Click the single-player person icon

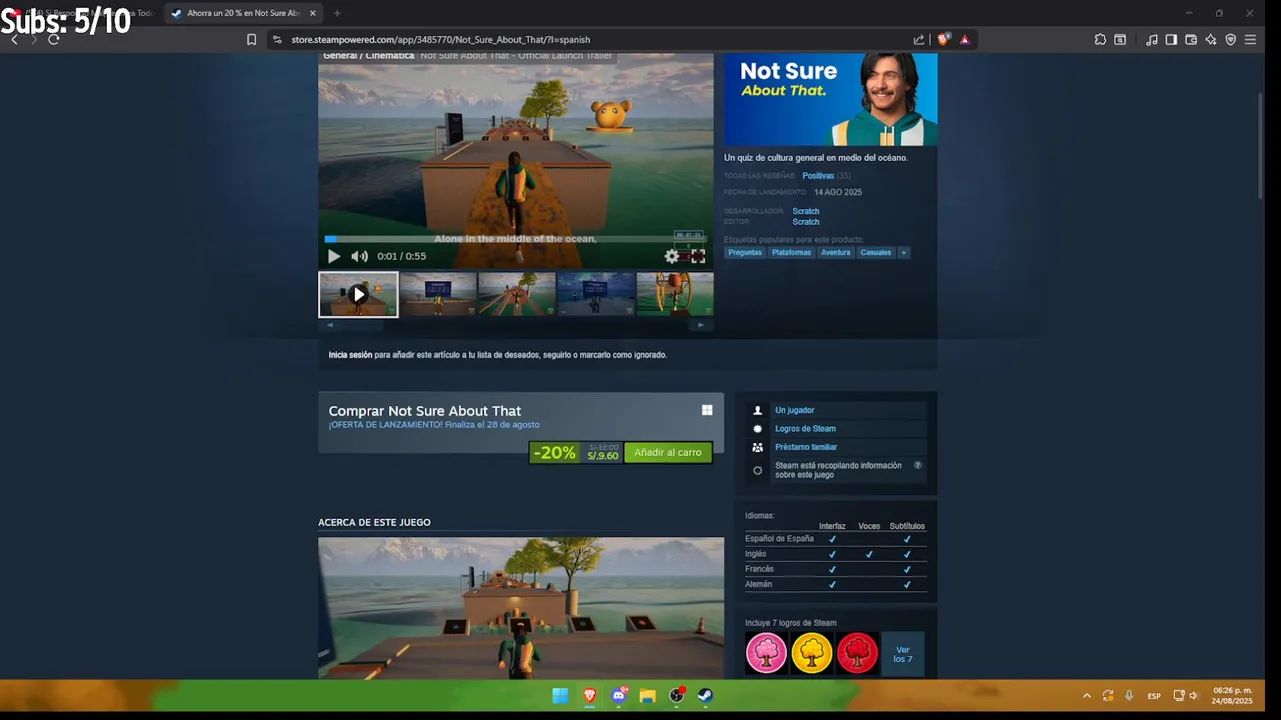click(x=757, y=410)
